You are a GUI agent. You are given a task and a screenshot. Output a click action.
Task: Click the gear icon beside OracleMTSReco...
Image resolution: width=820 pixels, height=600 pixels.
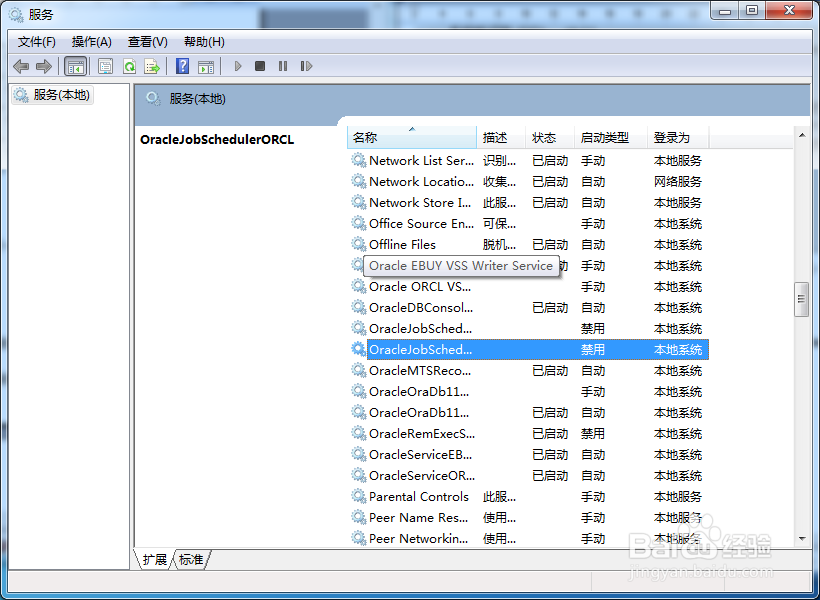359,370
